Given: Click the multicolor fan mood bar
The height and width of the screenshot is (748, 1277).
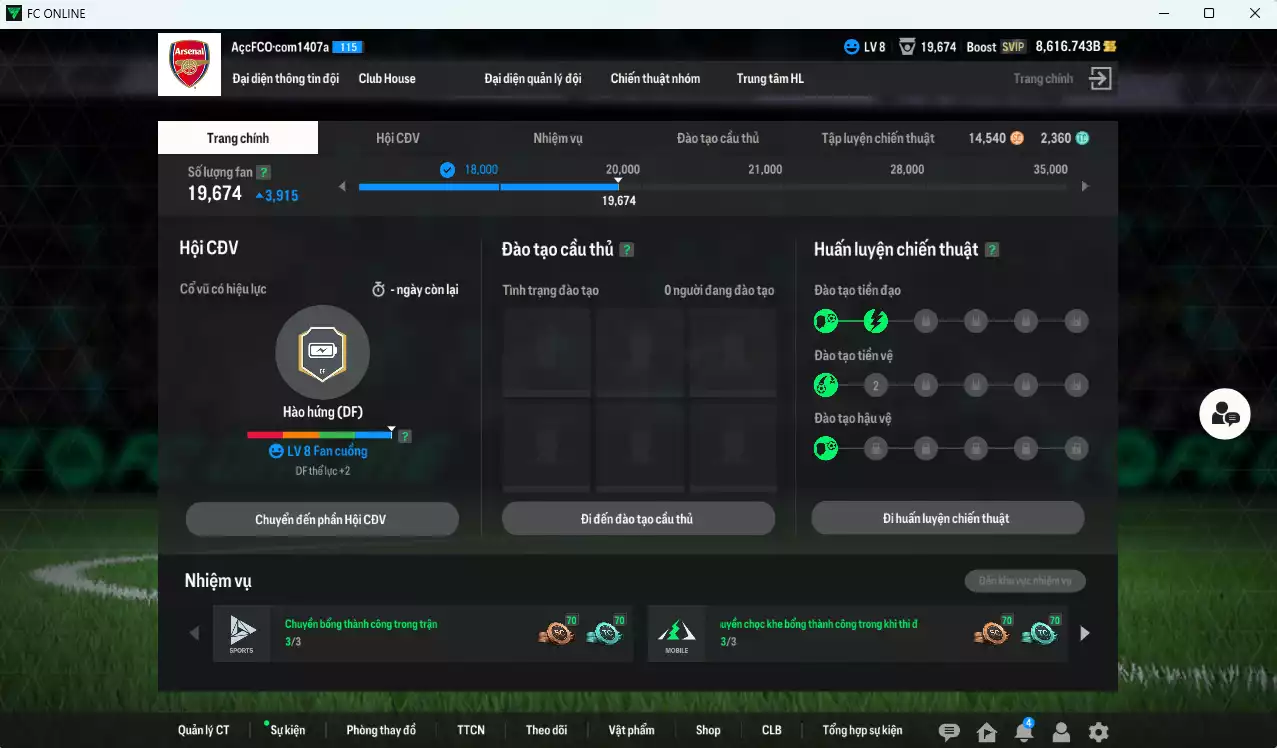Looking at the screenshot, I should click(x=320, y=435).
